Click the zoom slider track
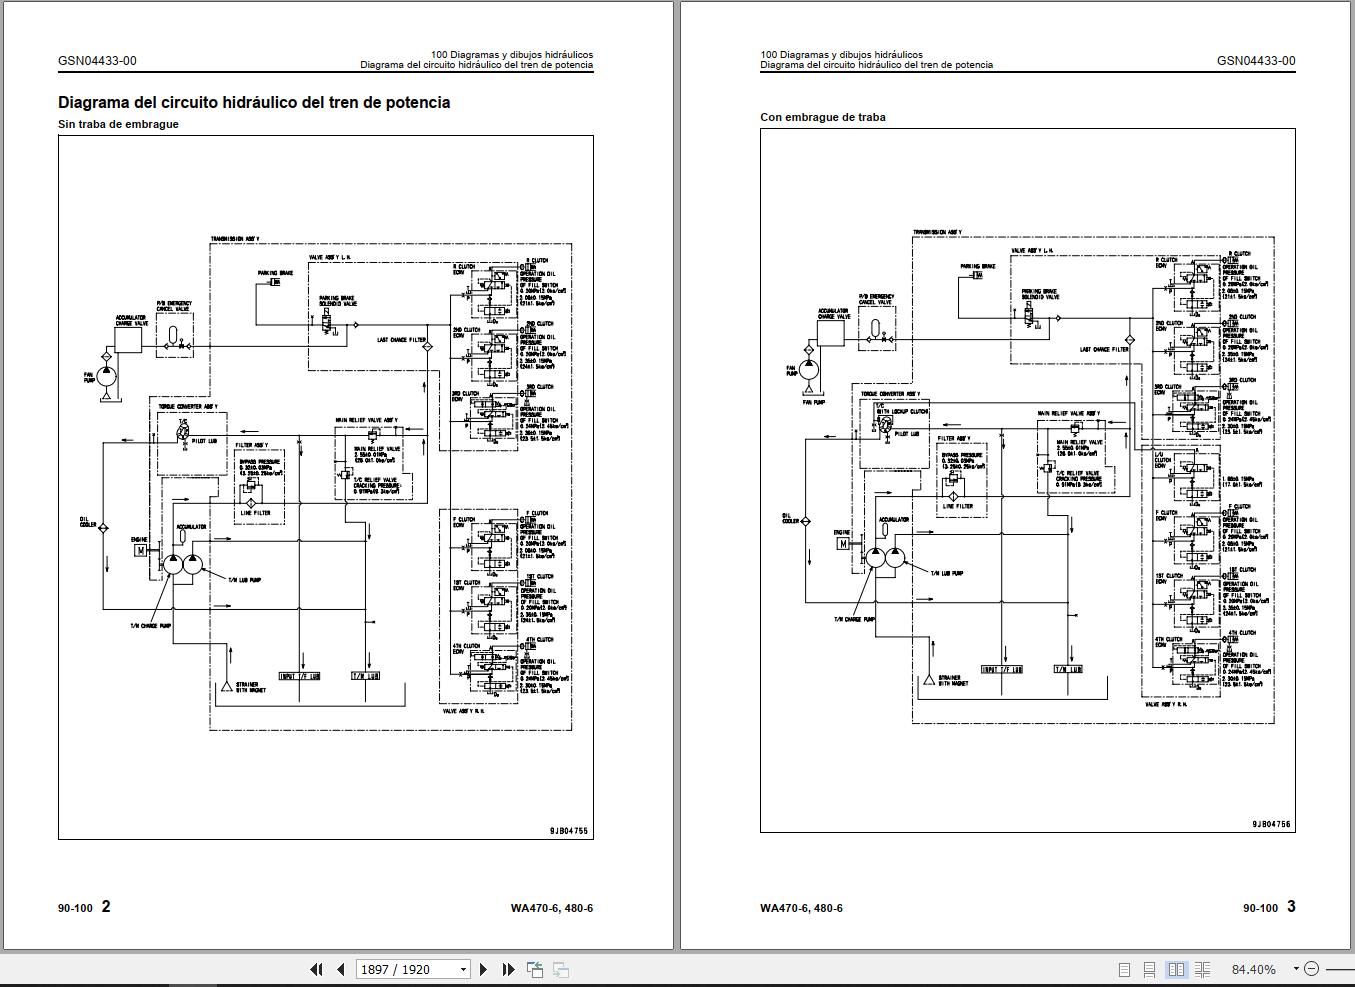The width and height of the screenshot is (1355, 987). [x=1339, y=969]
